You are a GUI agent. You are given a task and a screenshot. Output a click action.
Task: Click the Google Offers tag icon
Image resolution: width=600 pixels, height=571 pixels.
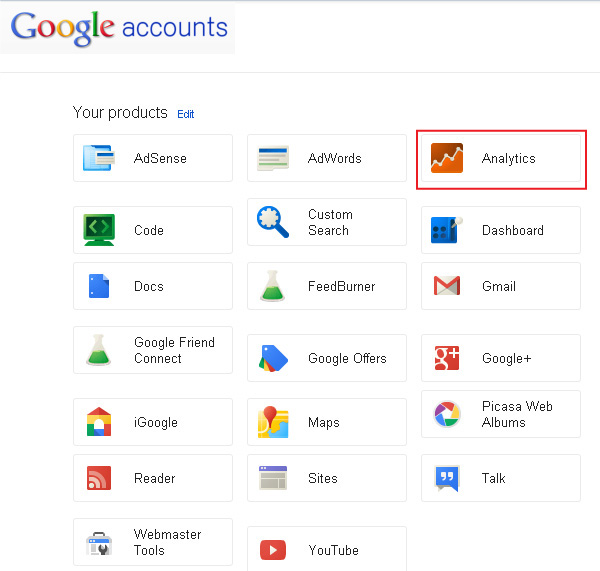point(273,358)
